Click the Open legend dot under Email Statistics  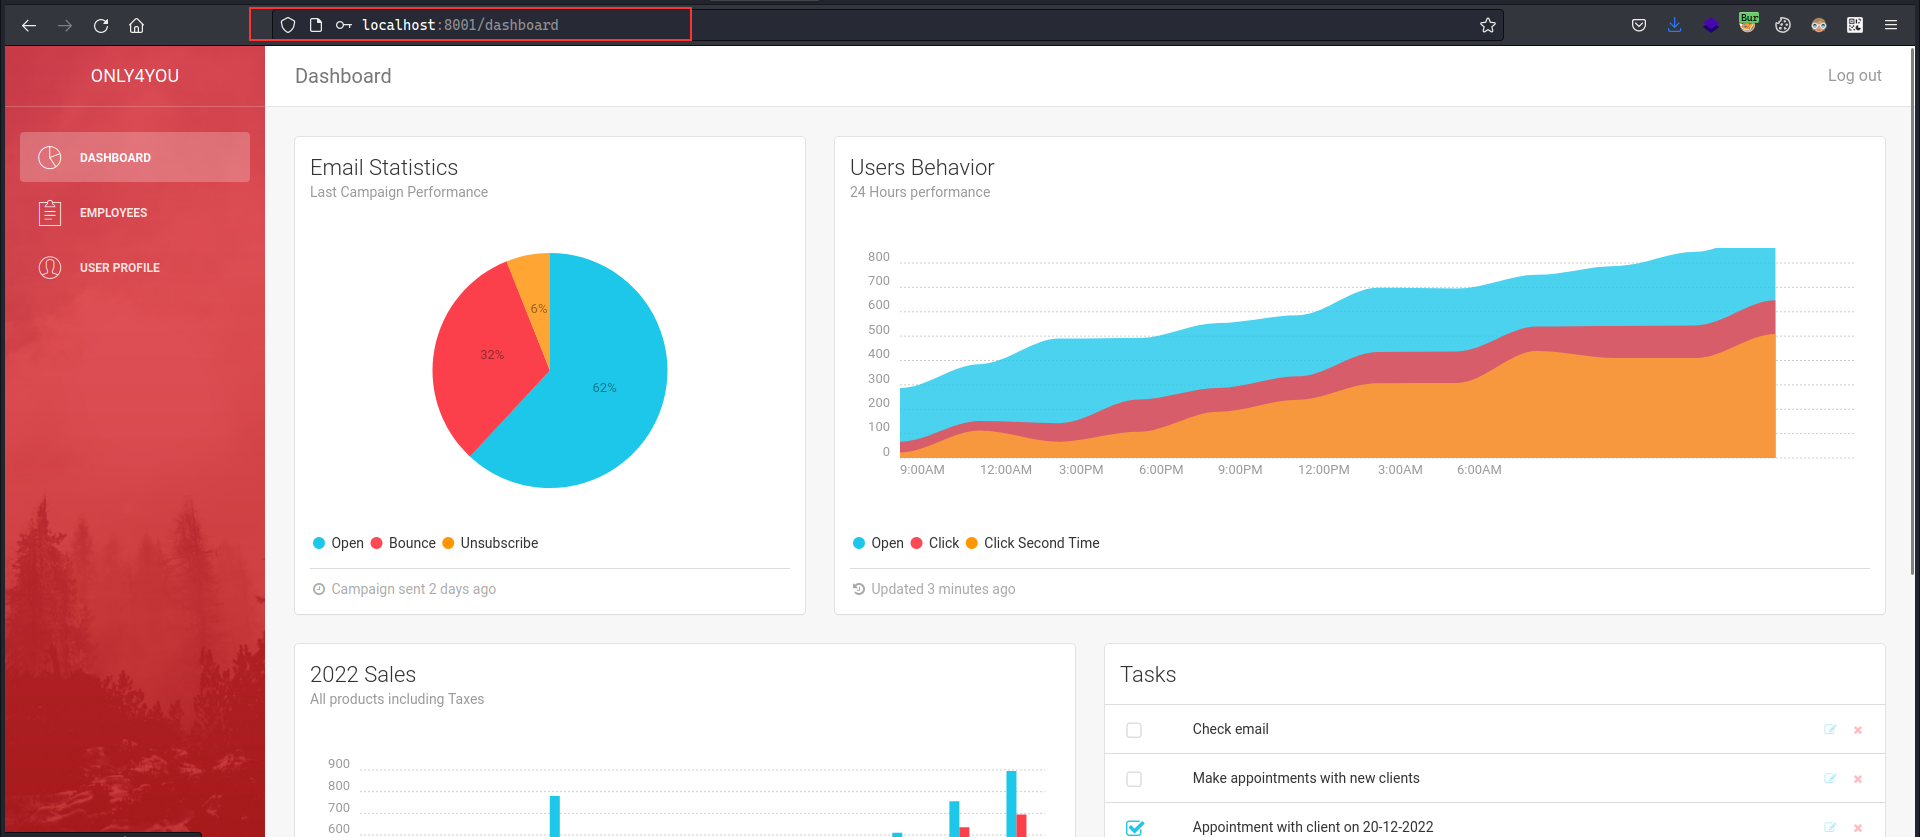coord(319,543)
